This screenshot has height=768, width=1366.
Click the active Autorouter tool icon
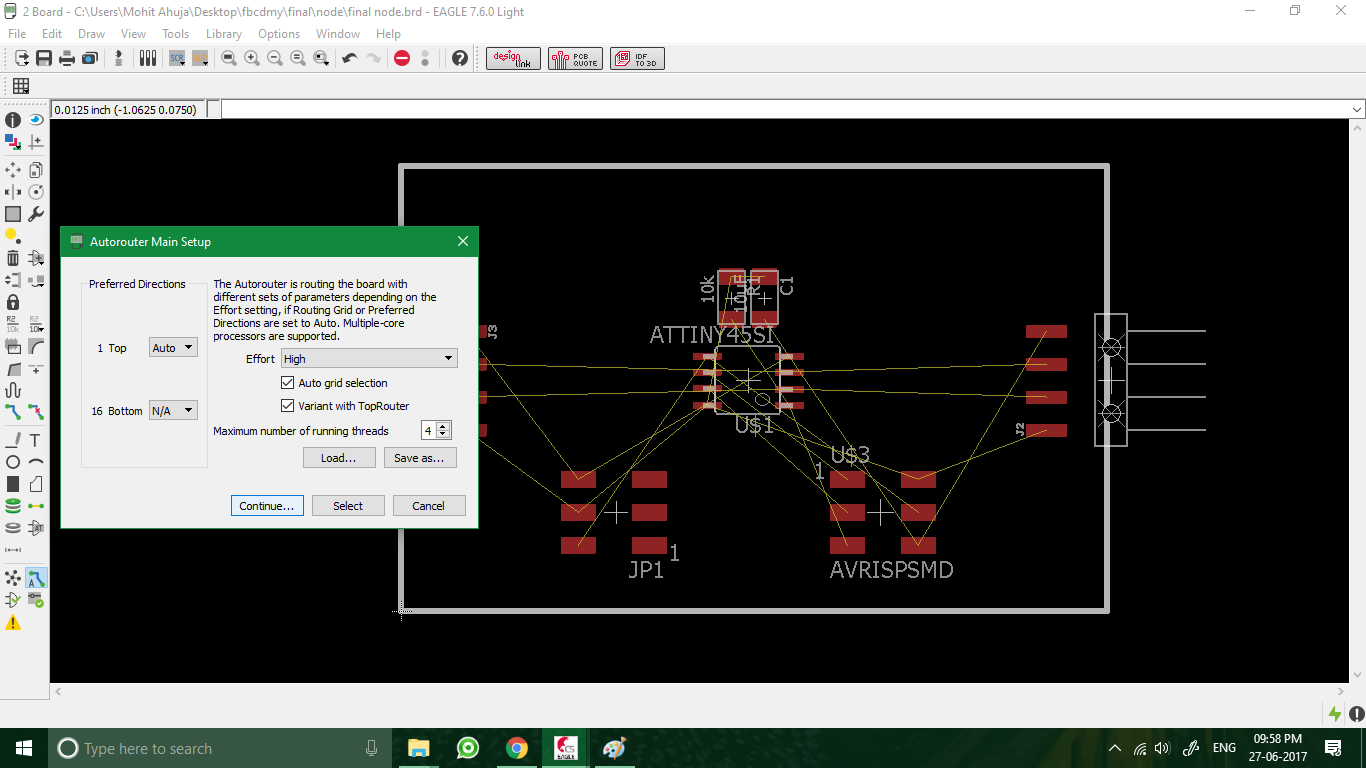coord(36,578)
